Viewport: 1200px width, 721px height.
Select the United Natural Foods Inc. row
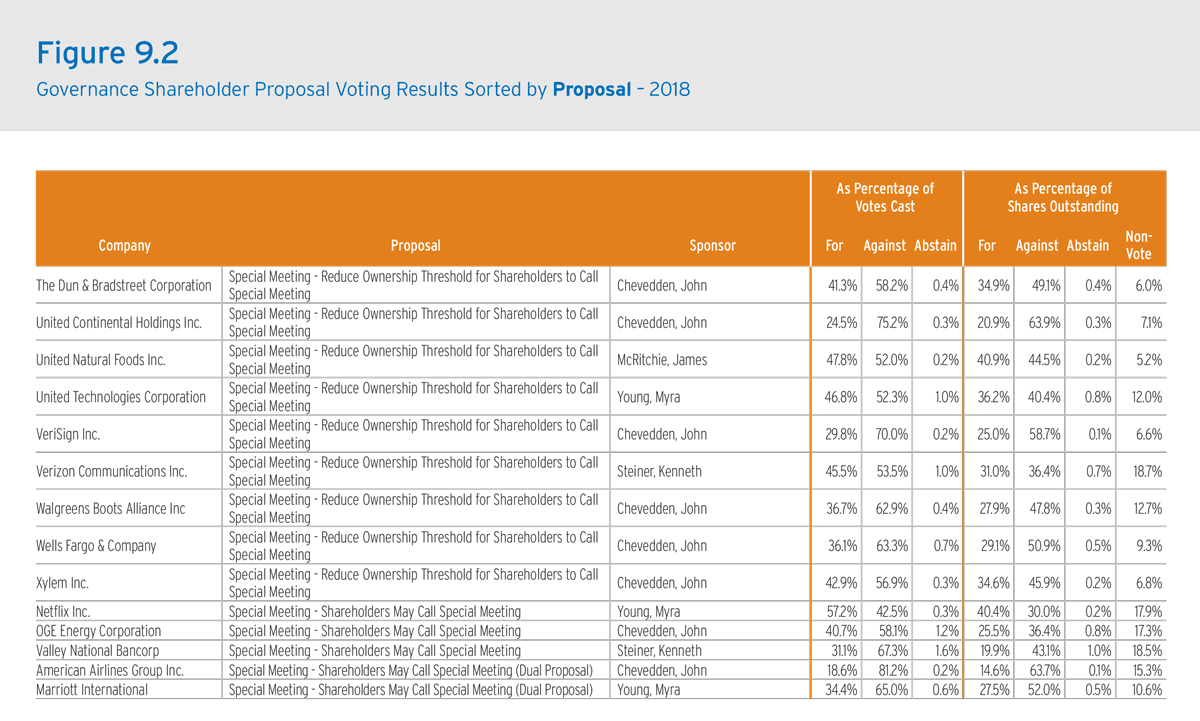[600, 360]
